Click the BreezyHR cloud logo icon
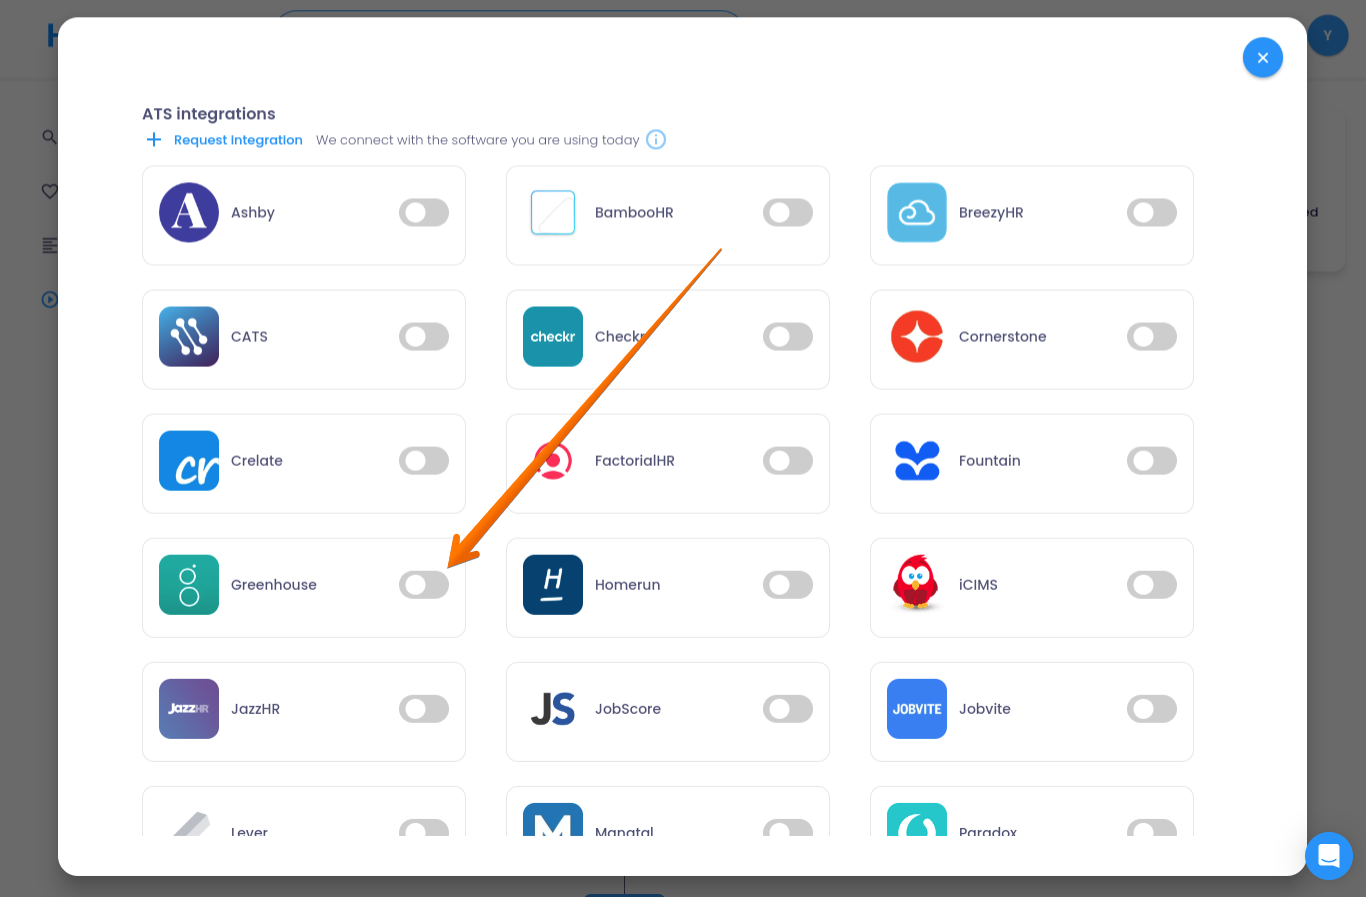 (x=916, y=213)
